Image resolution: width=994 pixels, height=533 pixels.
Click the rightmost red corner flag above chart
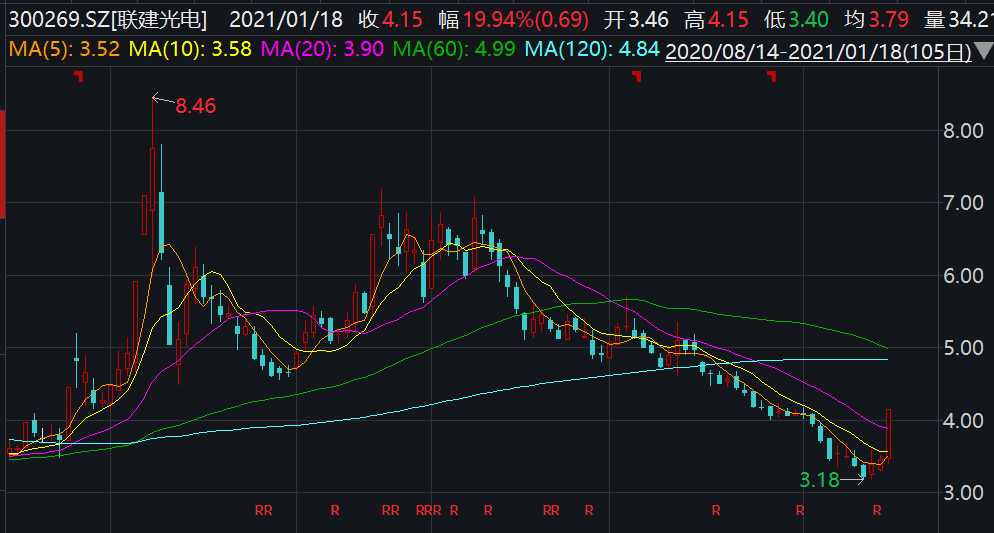tap(771, 78)
